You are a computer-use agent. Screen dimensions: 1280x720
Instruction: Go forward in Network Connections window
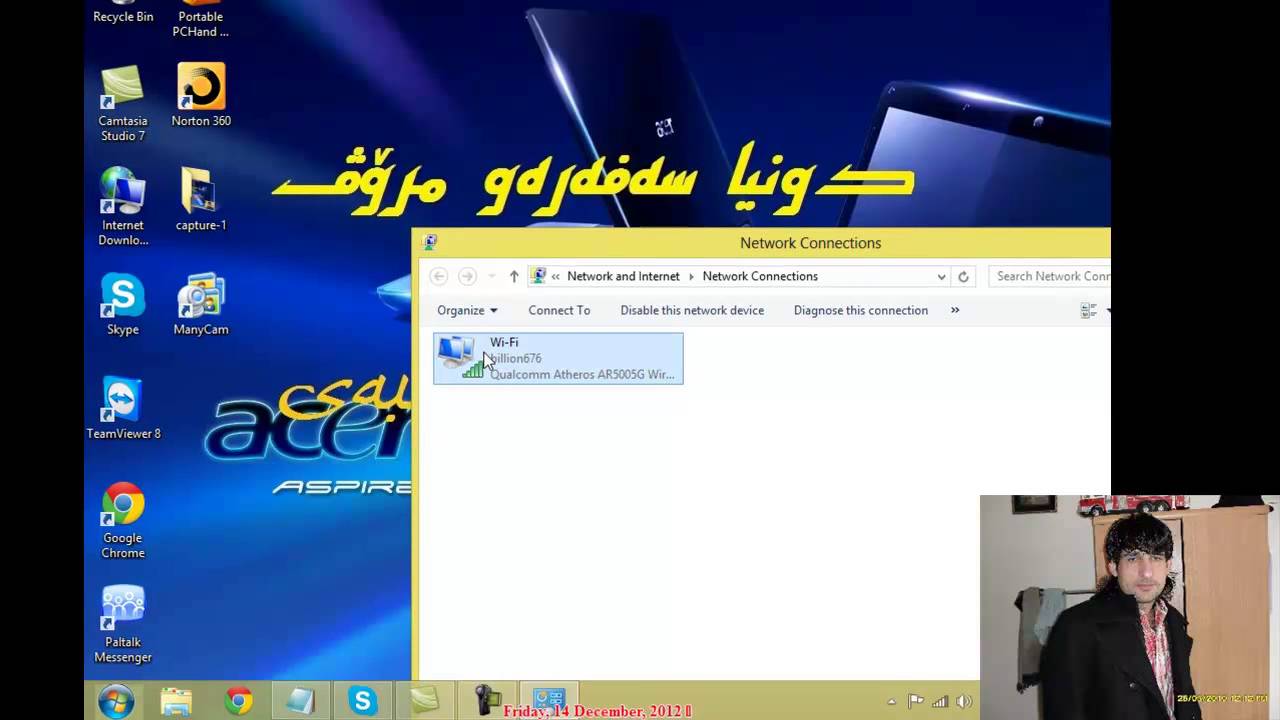click(467, 276)
